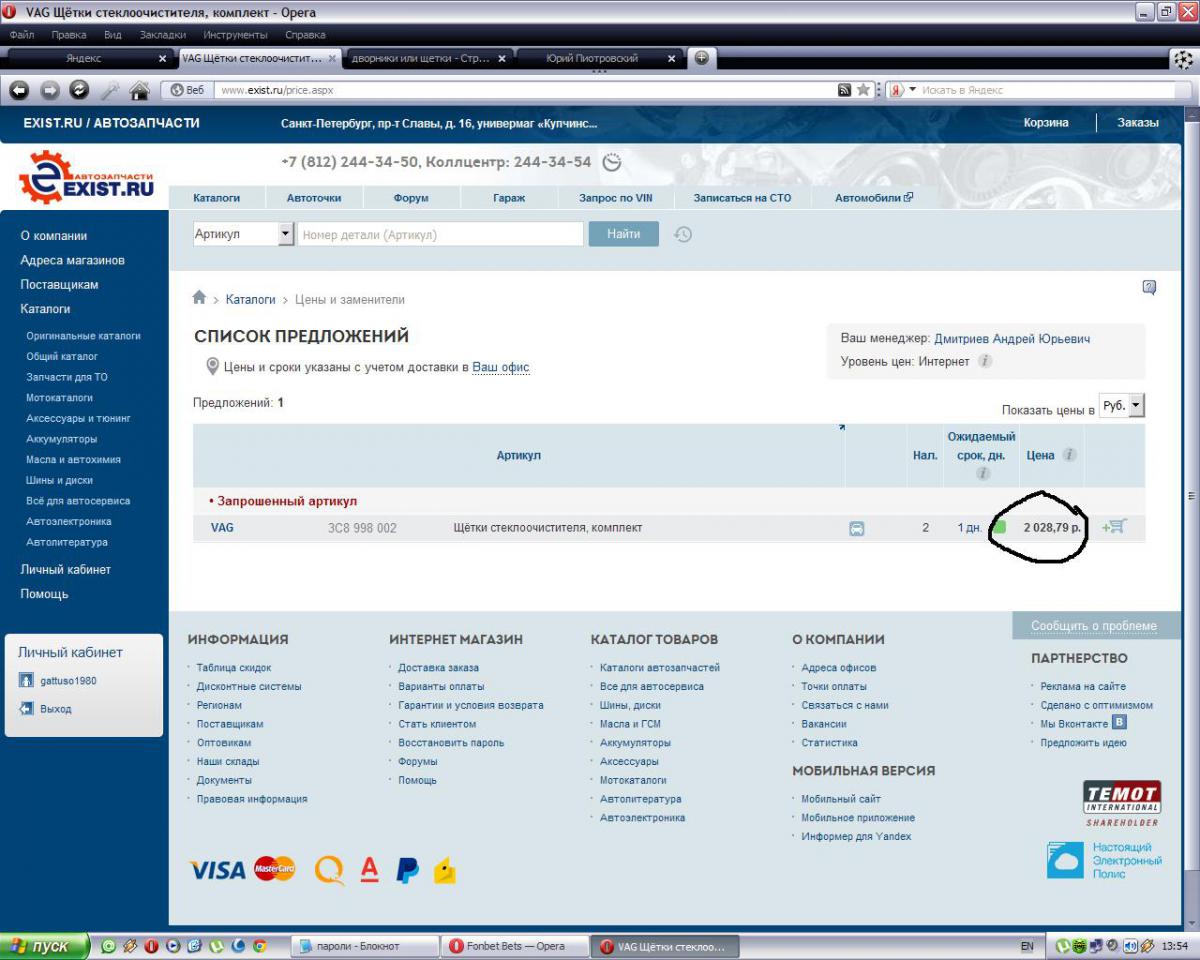Open a new tab with plus button

click(701, 58)
